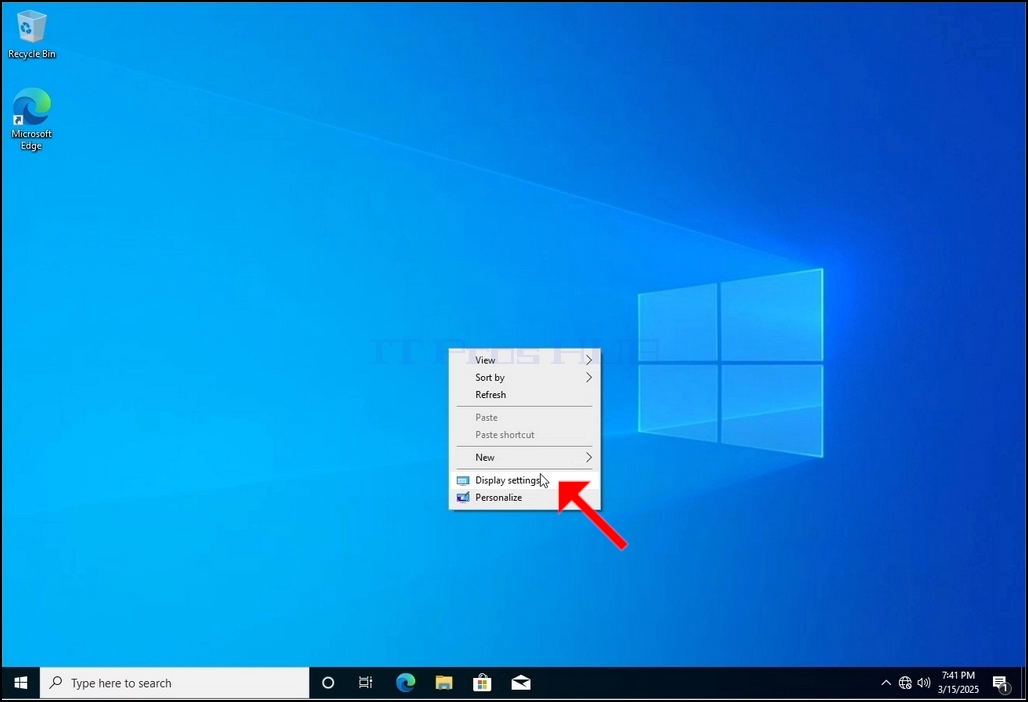The image size is (1028, 702).
Task: Open Task View from the taskbar
Action: [x=366, y=683]
